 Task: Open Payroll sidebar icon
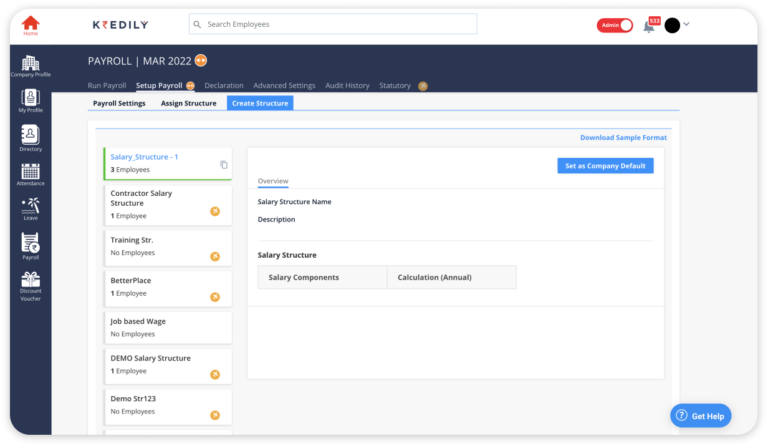[x=30, y=246]
